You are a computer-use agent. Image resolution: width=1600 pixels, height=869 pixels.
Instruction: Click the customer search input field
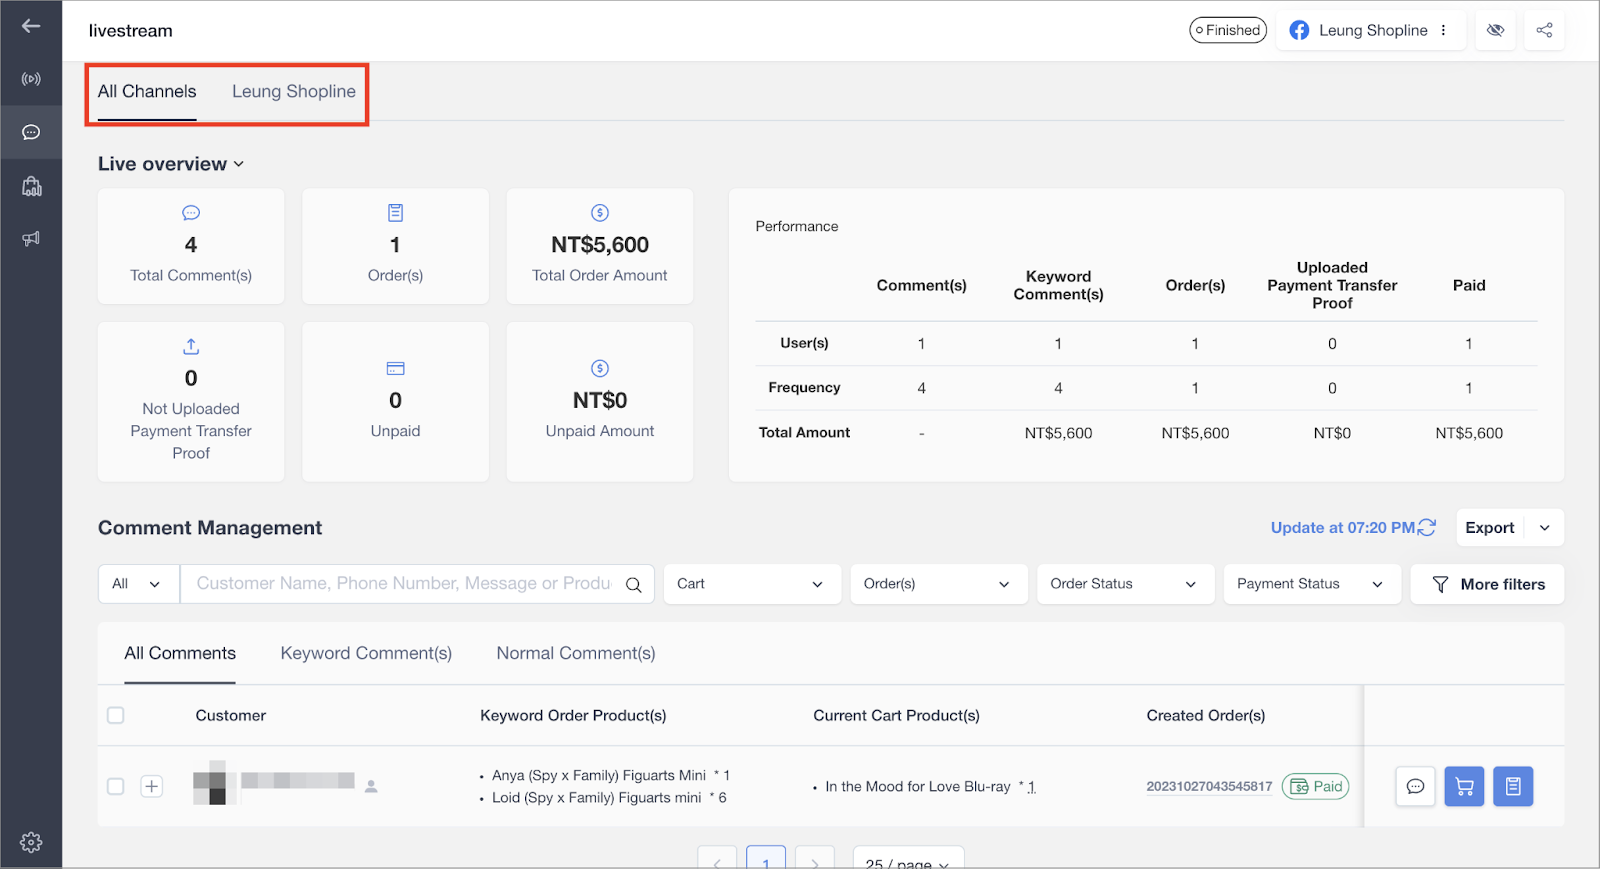click(x=403, y=584)
